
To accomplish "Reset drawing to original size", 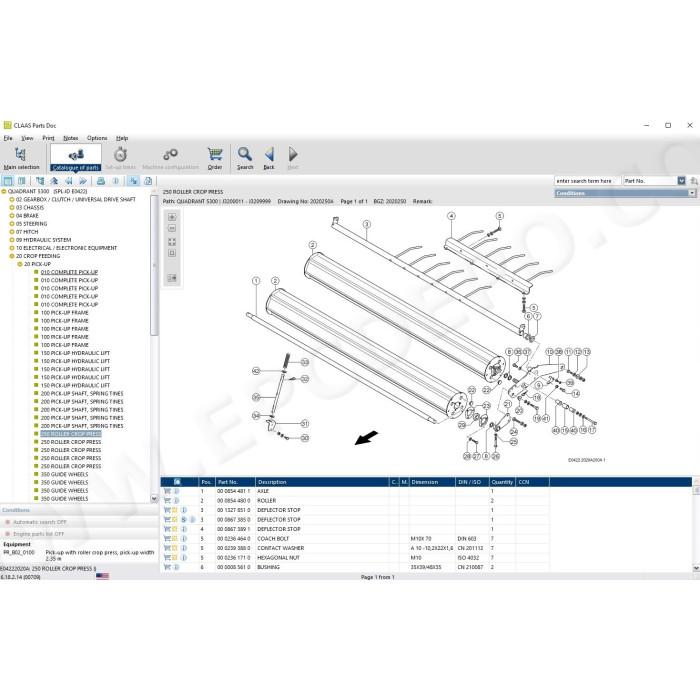I will click(172, 253).
